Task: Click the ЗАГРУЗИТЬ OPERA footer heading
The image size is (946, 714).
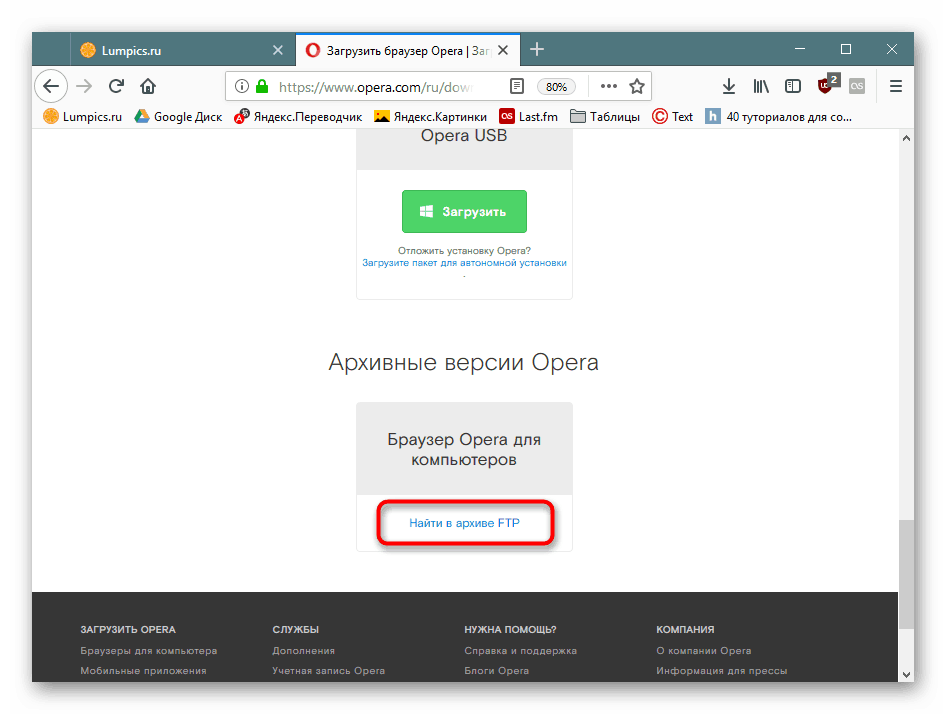Action: pos(128,630)
